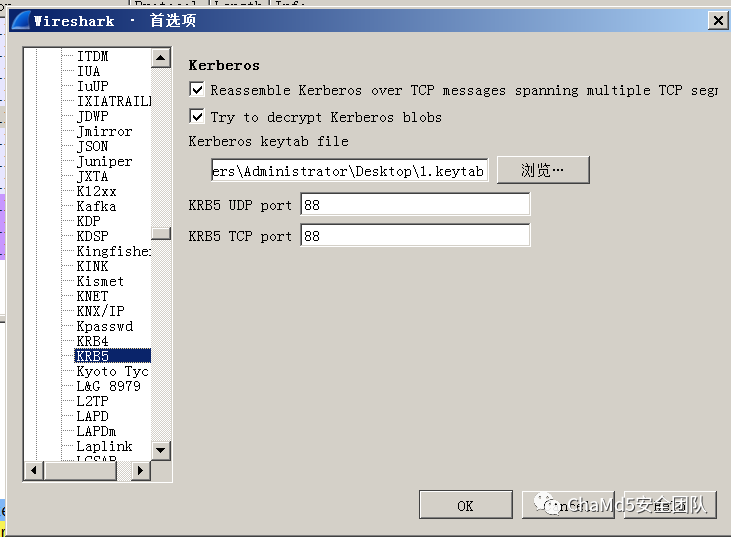This screenshot has height=537, width=731.
Task: Select Laplink protocol entry
Action: (x=104, y=446)
